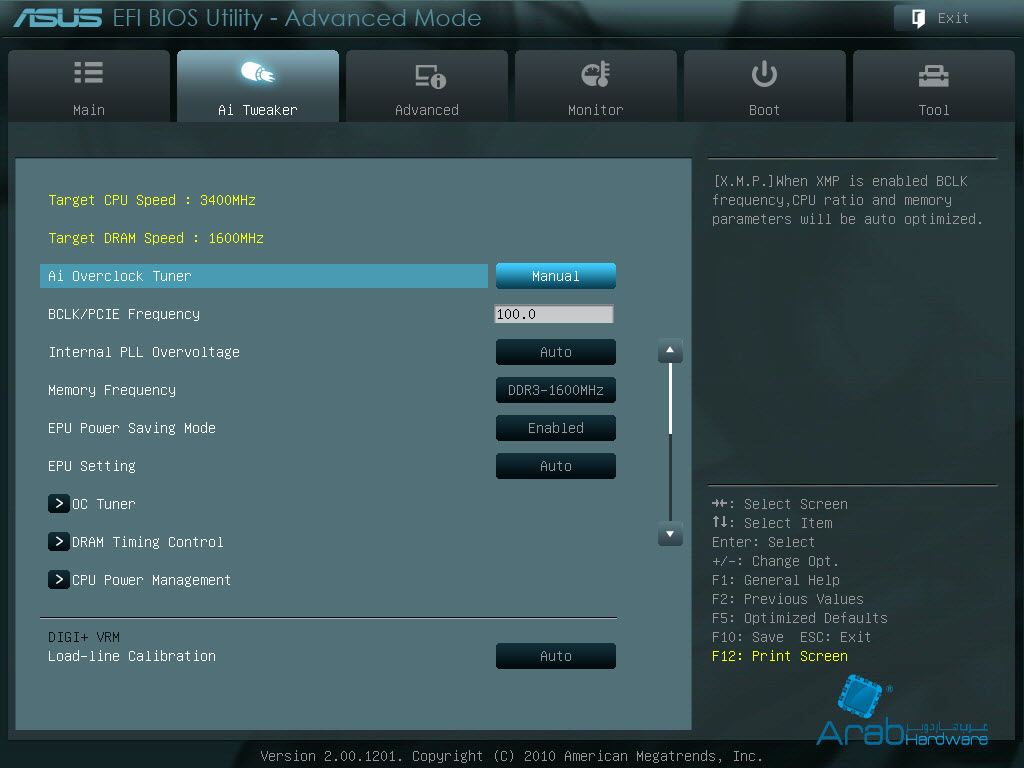Click the F2: Previous Values hint
This screenshot has width=1024, height=768.
(788, 599)
